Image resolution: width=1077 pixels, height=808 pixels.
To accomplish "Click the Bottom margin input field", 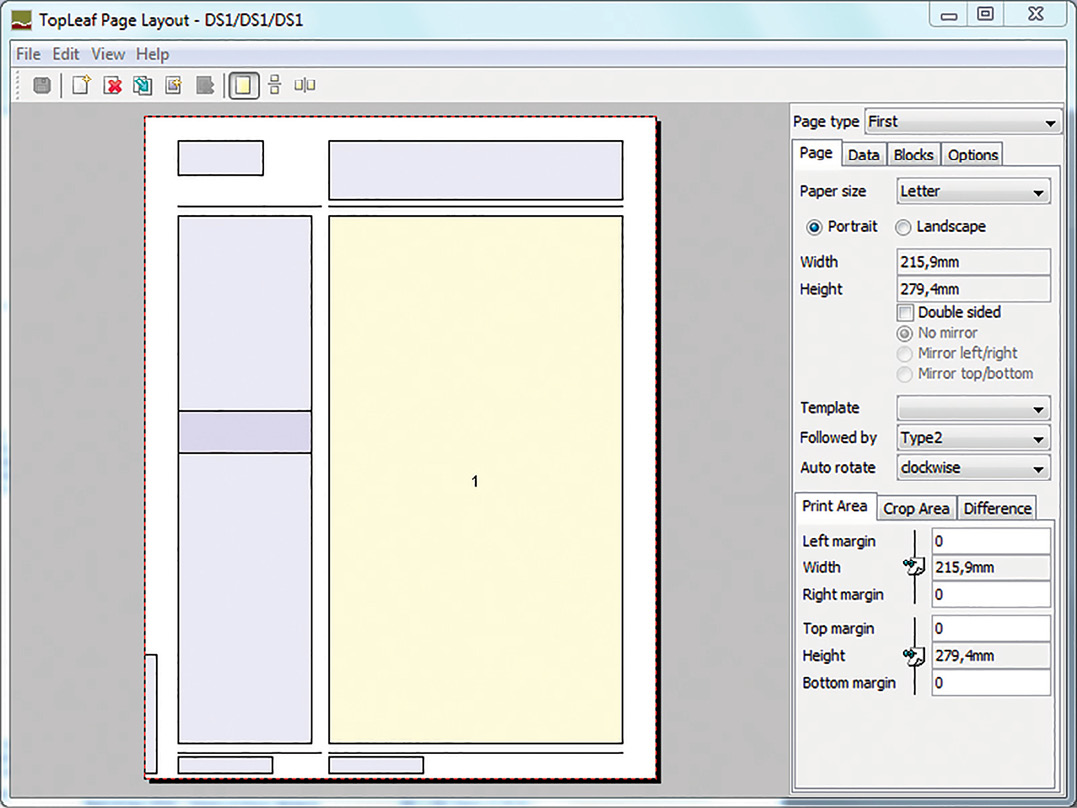I will (990, 683).
